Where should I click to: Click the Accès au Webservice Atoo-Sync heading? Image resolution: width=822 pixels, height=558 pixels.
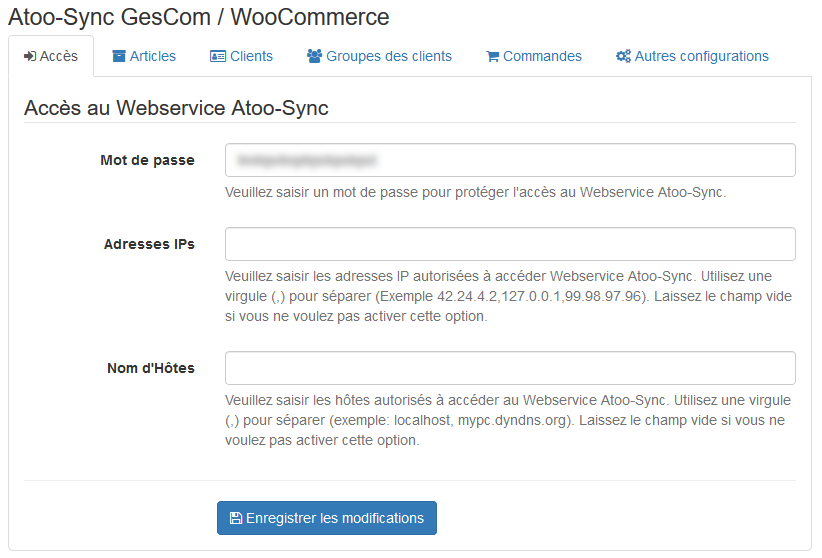tap(176, 108)
